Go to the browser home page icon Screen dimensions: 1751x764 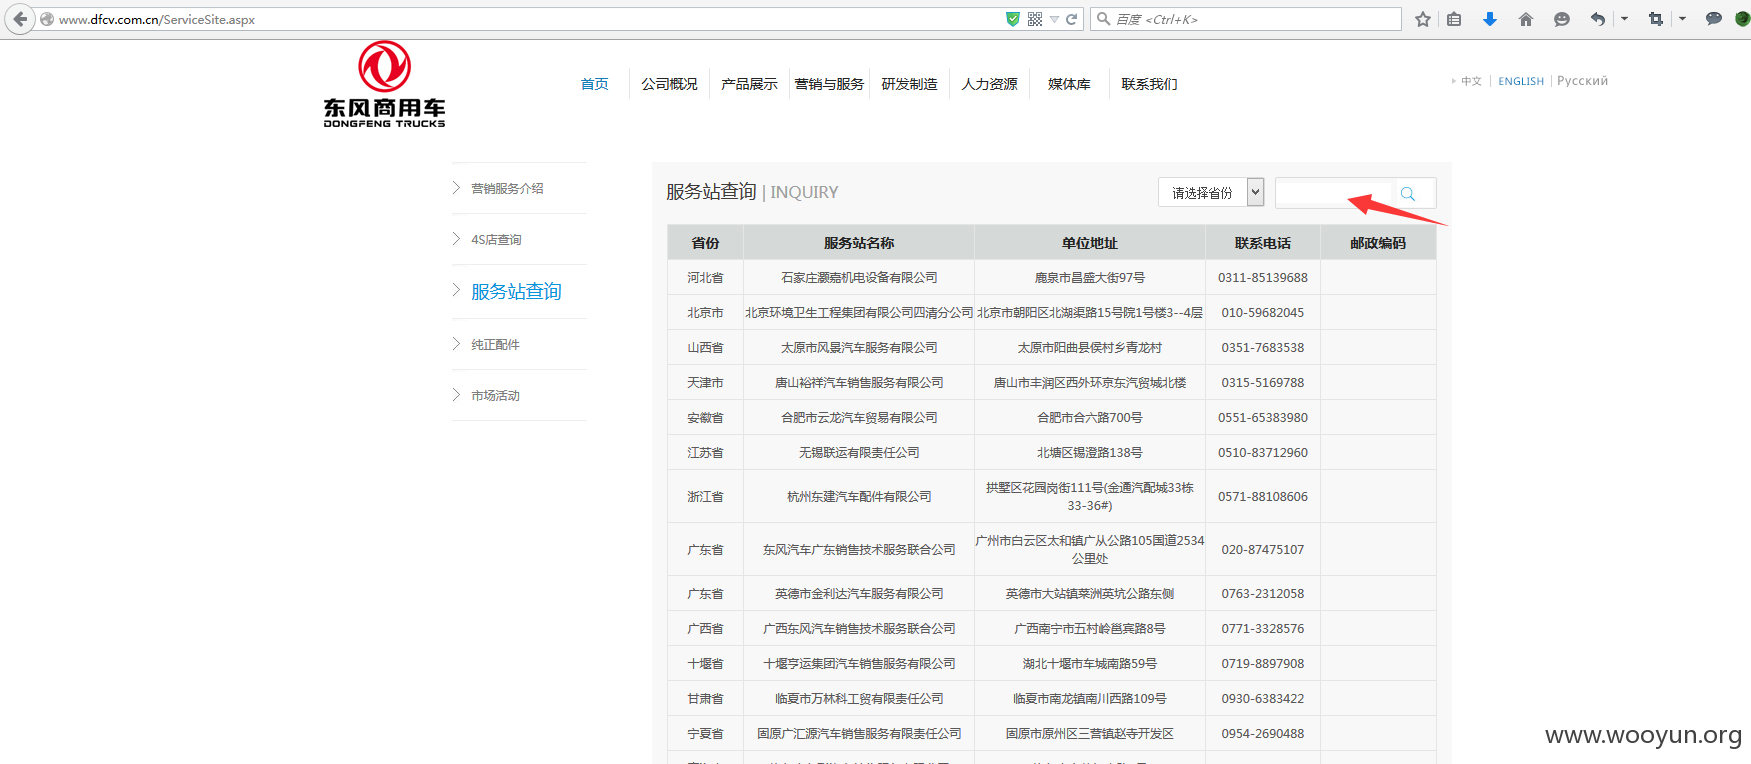(x=1526, y=19)
